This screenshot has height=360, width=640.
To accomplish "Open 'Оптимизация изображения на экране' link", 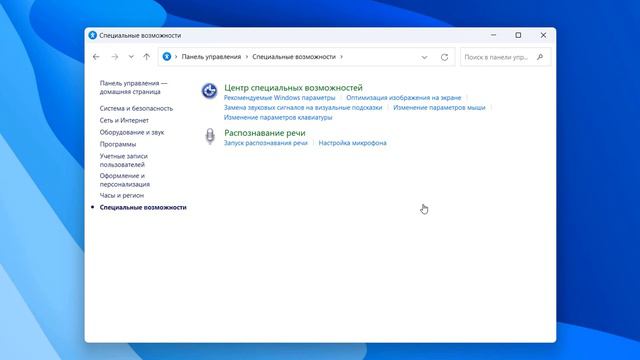I will coord(404,98).
